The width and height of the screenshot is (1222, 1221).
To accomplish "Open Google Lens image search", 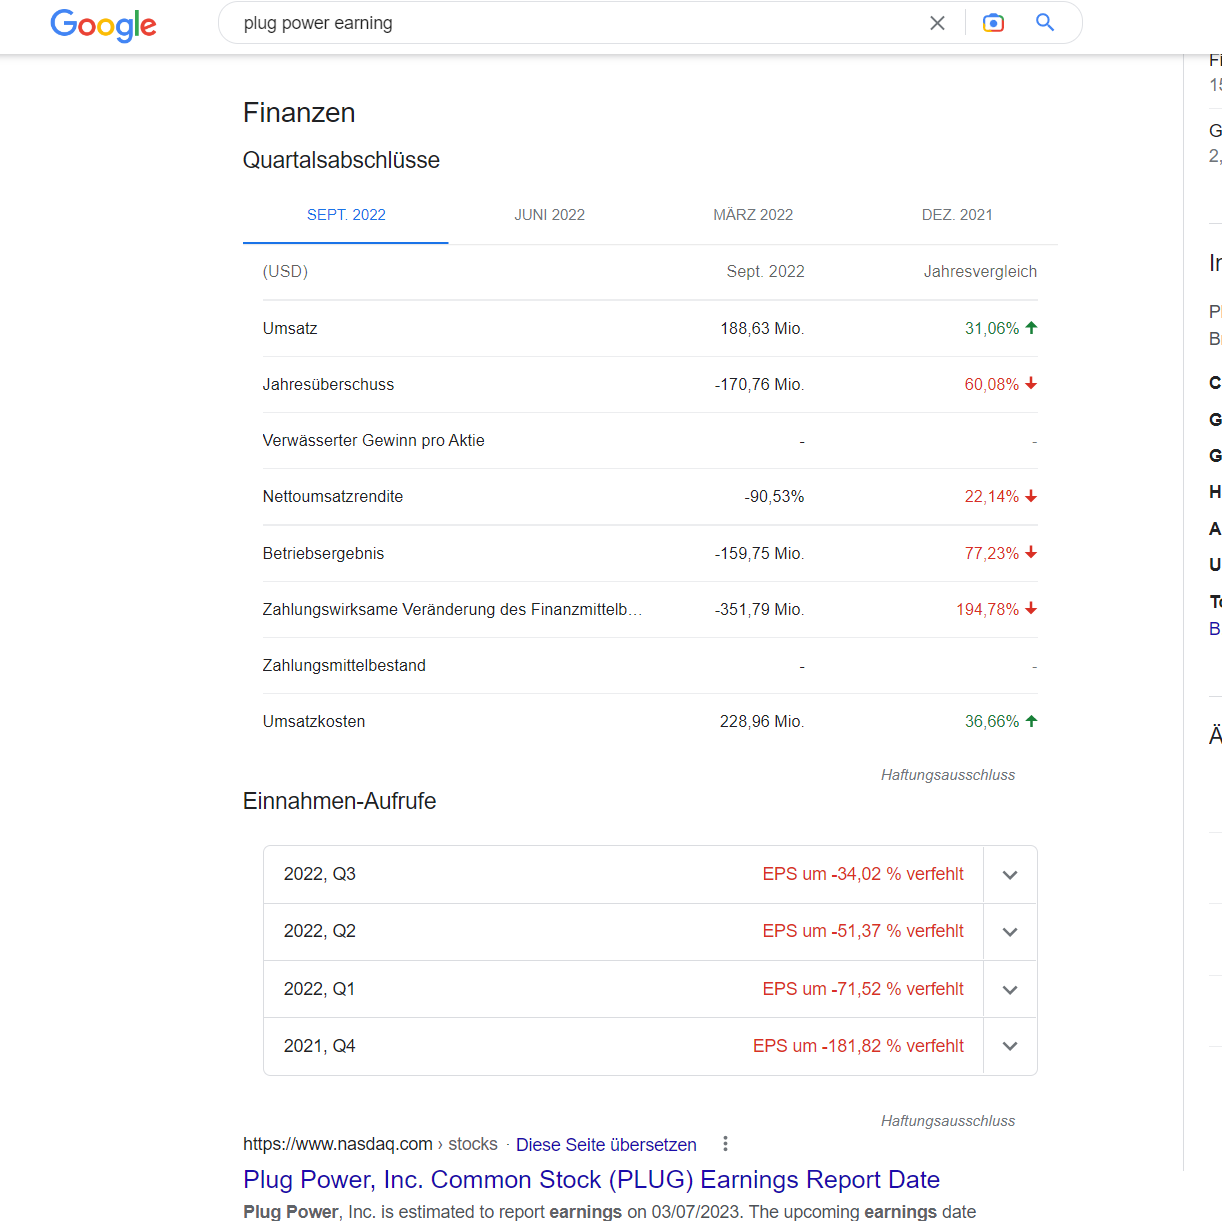I will [x=993, y=23].
